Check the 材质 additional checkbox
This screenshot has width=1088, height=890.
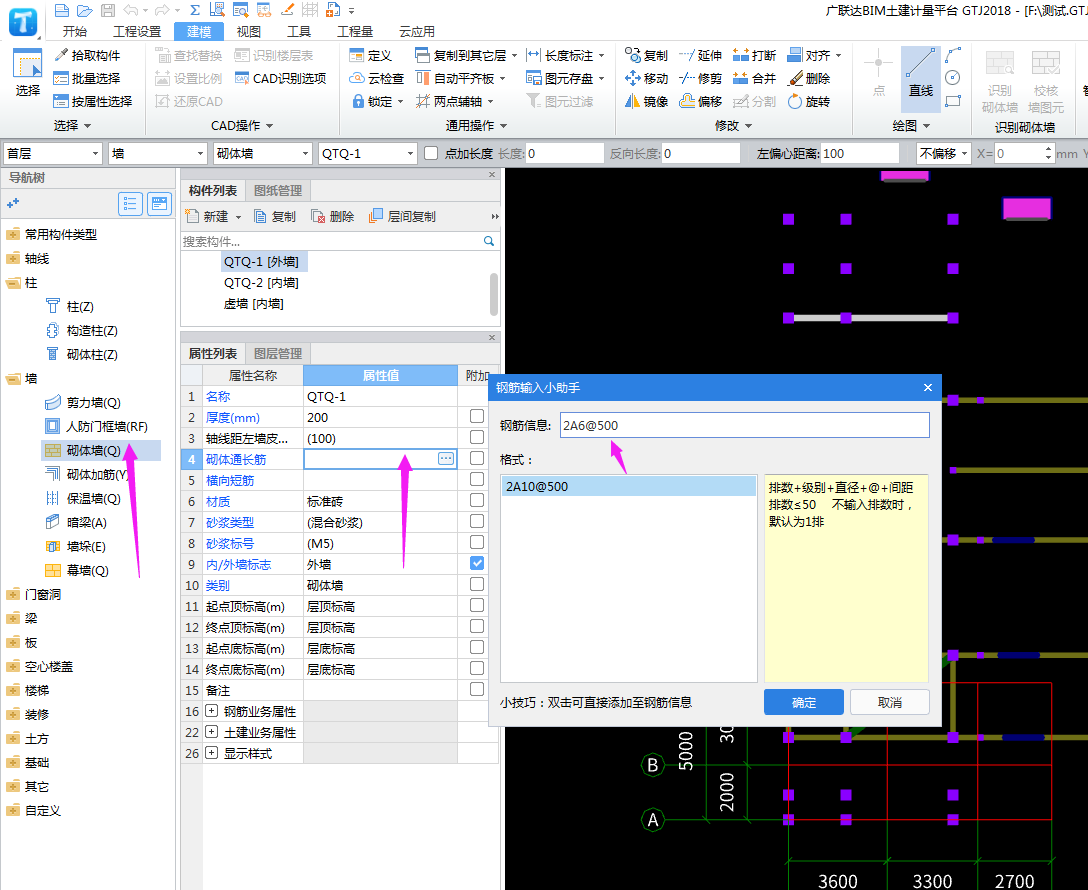pos(477,500)
